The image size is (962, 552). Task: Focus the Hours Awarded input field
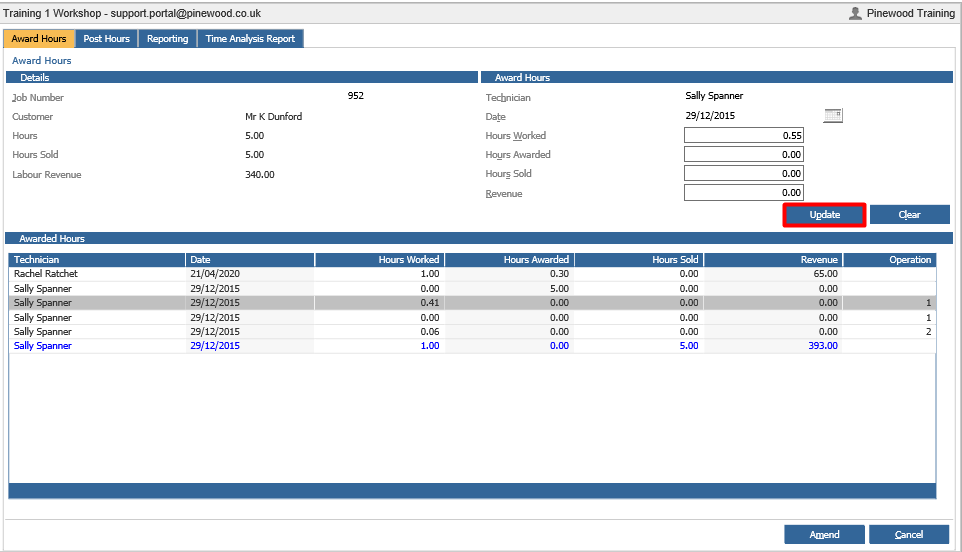[744, 155]
